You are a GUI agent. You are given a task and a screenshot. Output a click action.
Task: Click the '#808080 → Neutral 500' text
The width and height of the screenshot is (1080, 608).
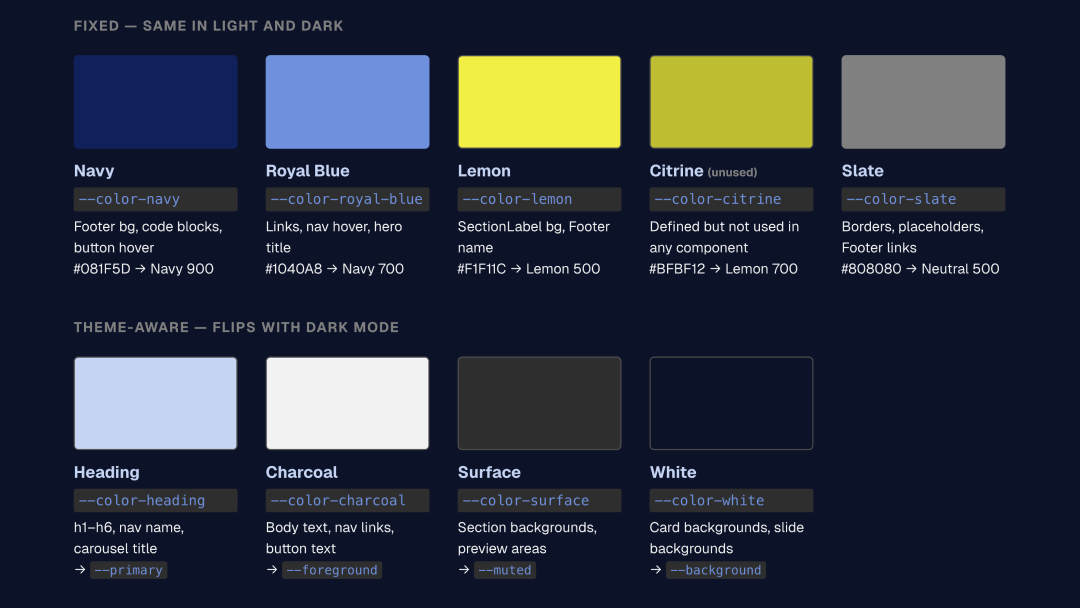point(920,269)
